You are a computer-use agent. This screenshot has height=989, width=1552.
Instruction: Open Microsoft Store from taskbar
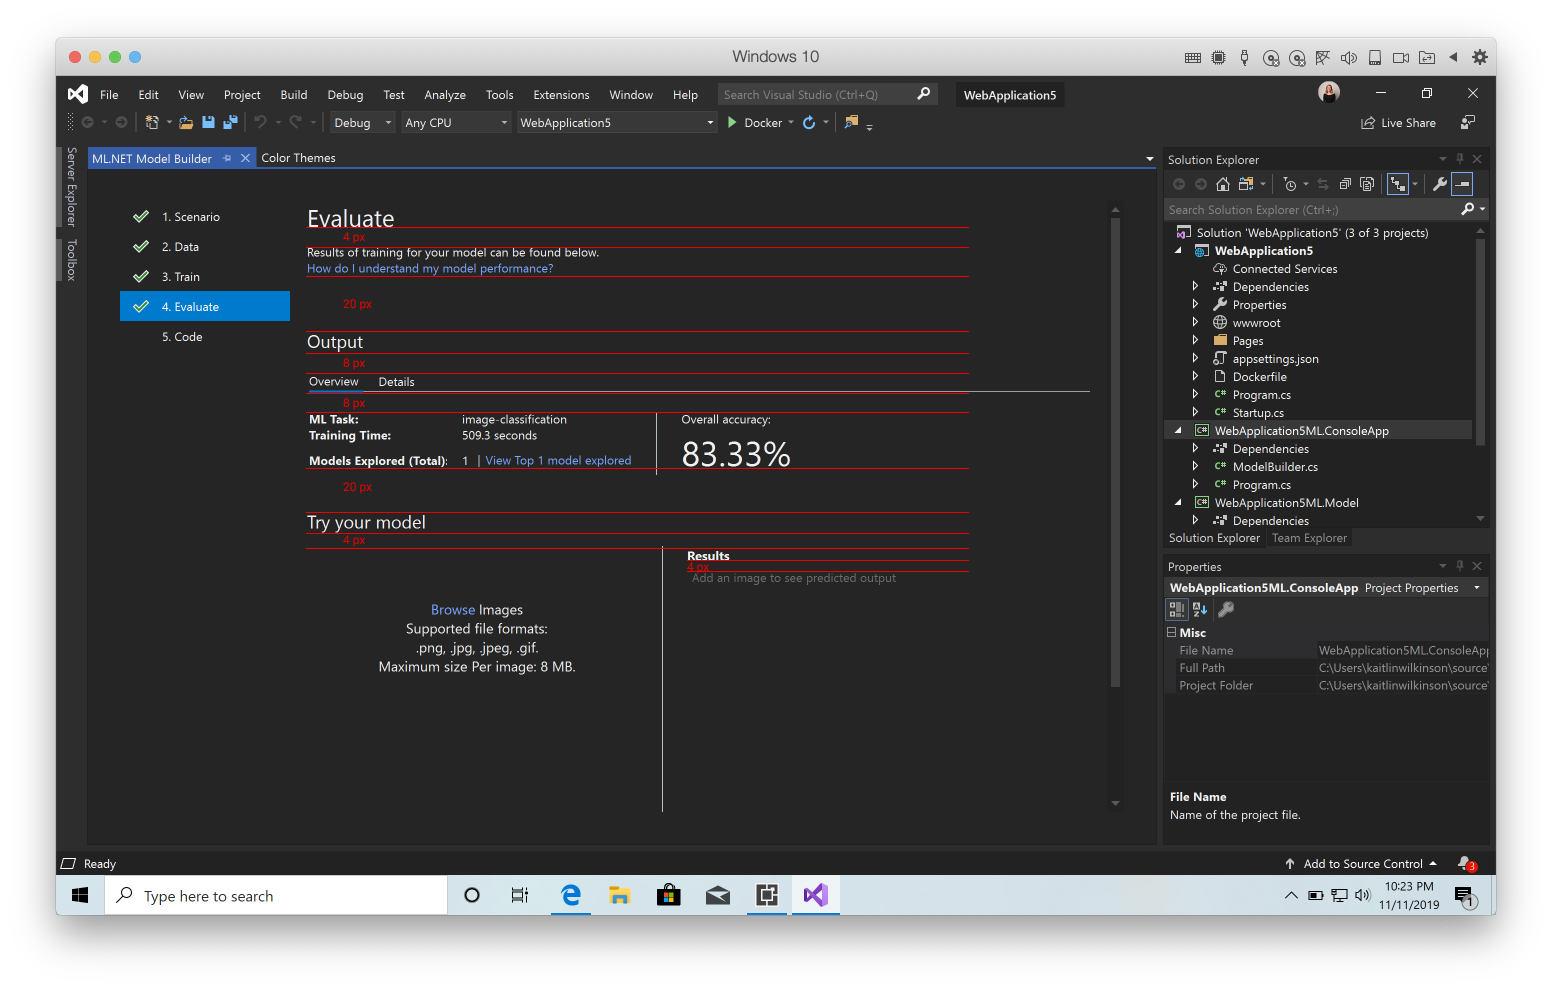coord(669,896)
